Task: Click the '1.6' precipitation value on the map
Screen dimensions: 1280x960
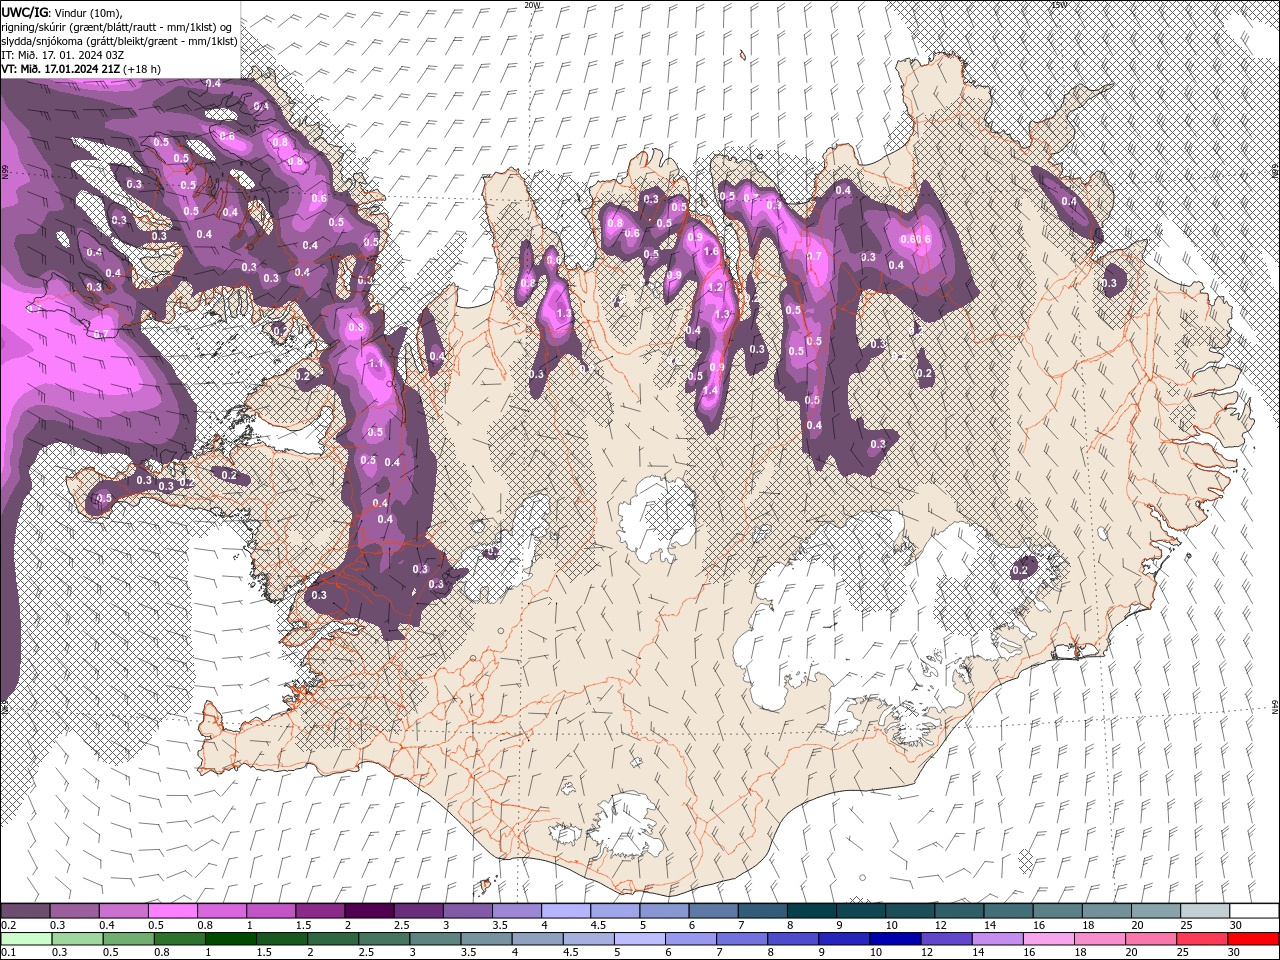Action: 712,252
